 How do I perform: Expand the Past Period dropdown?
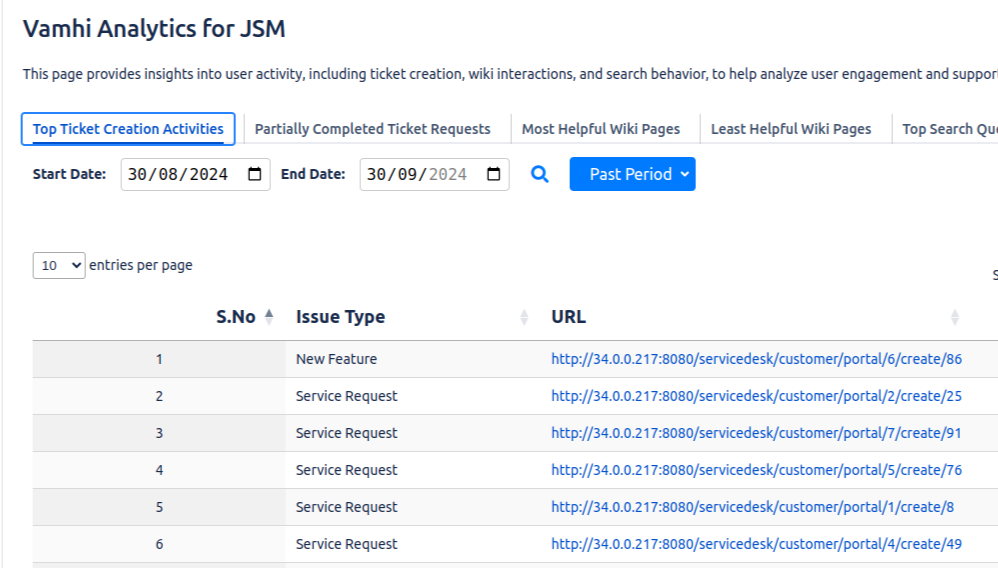click(632, 174)
